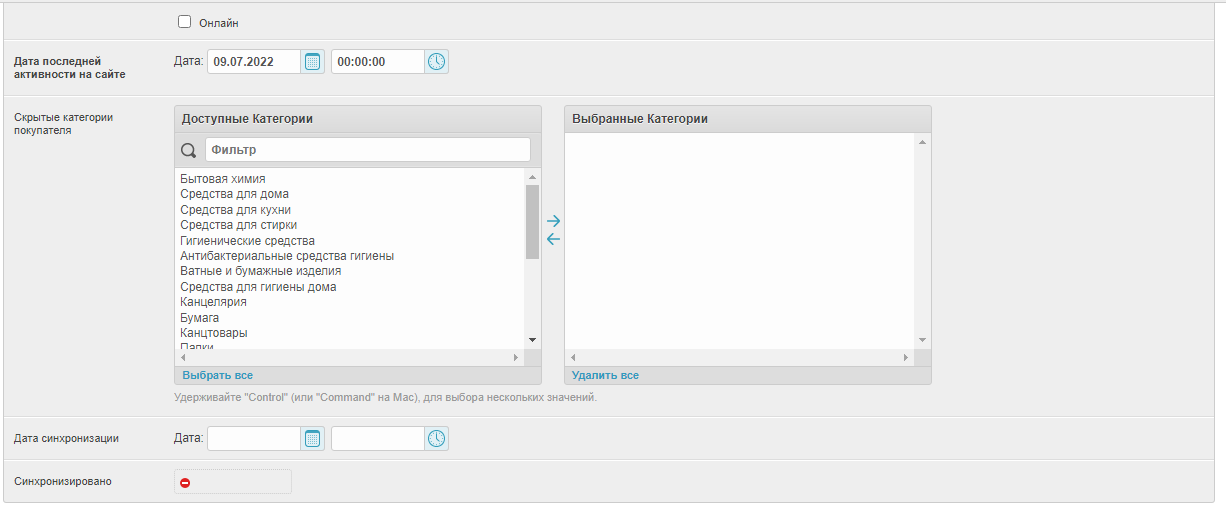Click right arrow to add selected category
Viewport: 1226px width, 505px height.
pos(553,221)
